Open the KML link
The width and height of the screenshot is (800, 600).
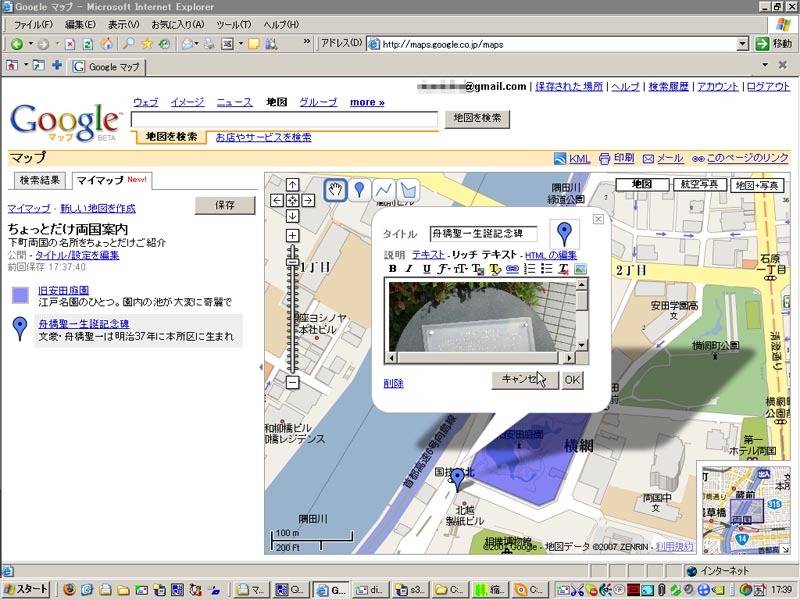coord(580,159)
